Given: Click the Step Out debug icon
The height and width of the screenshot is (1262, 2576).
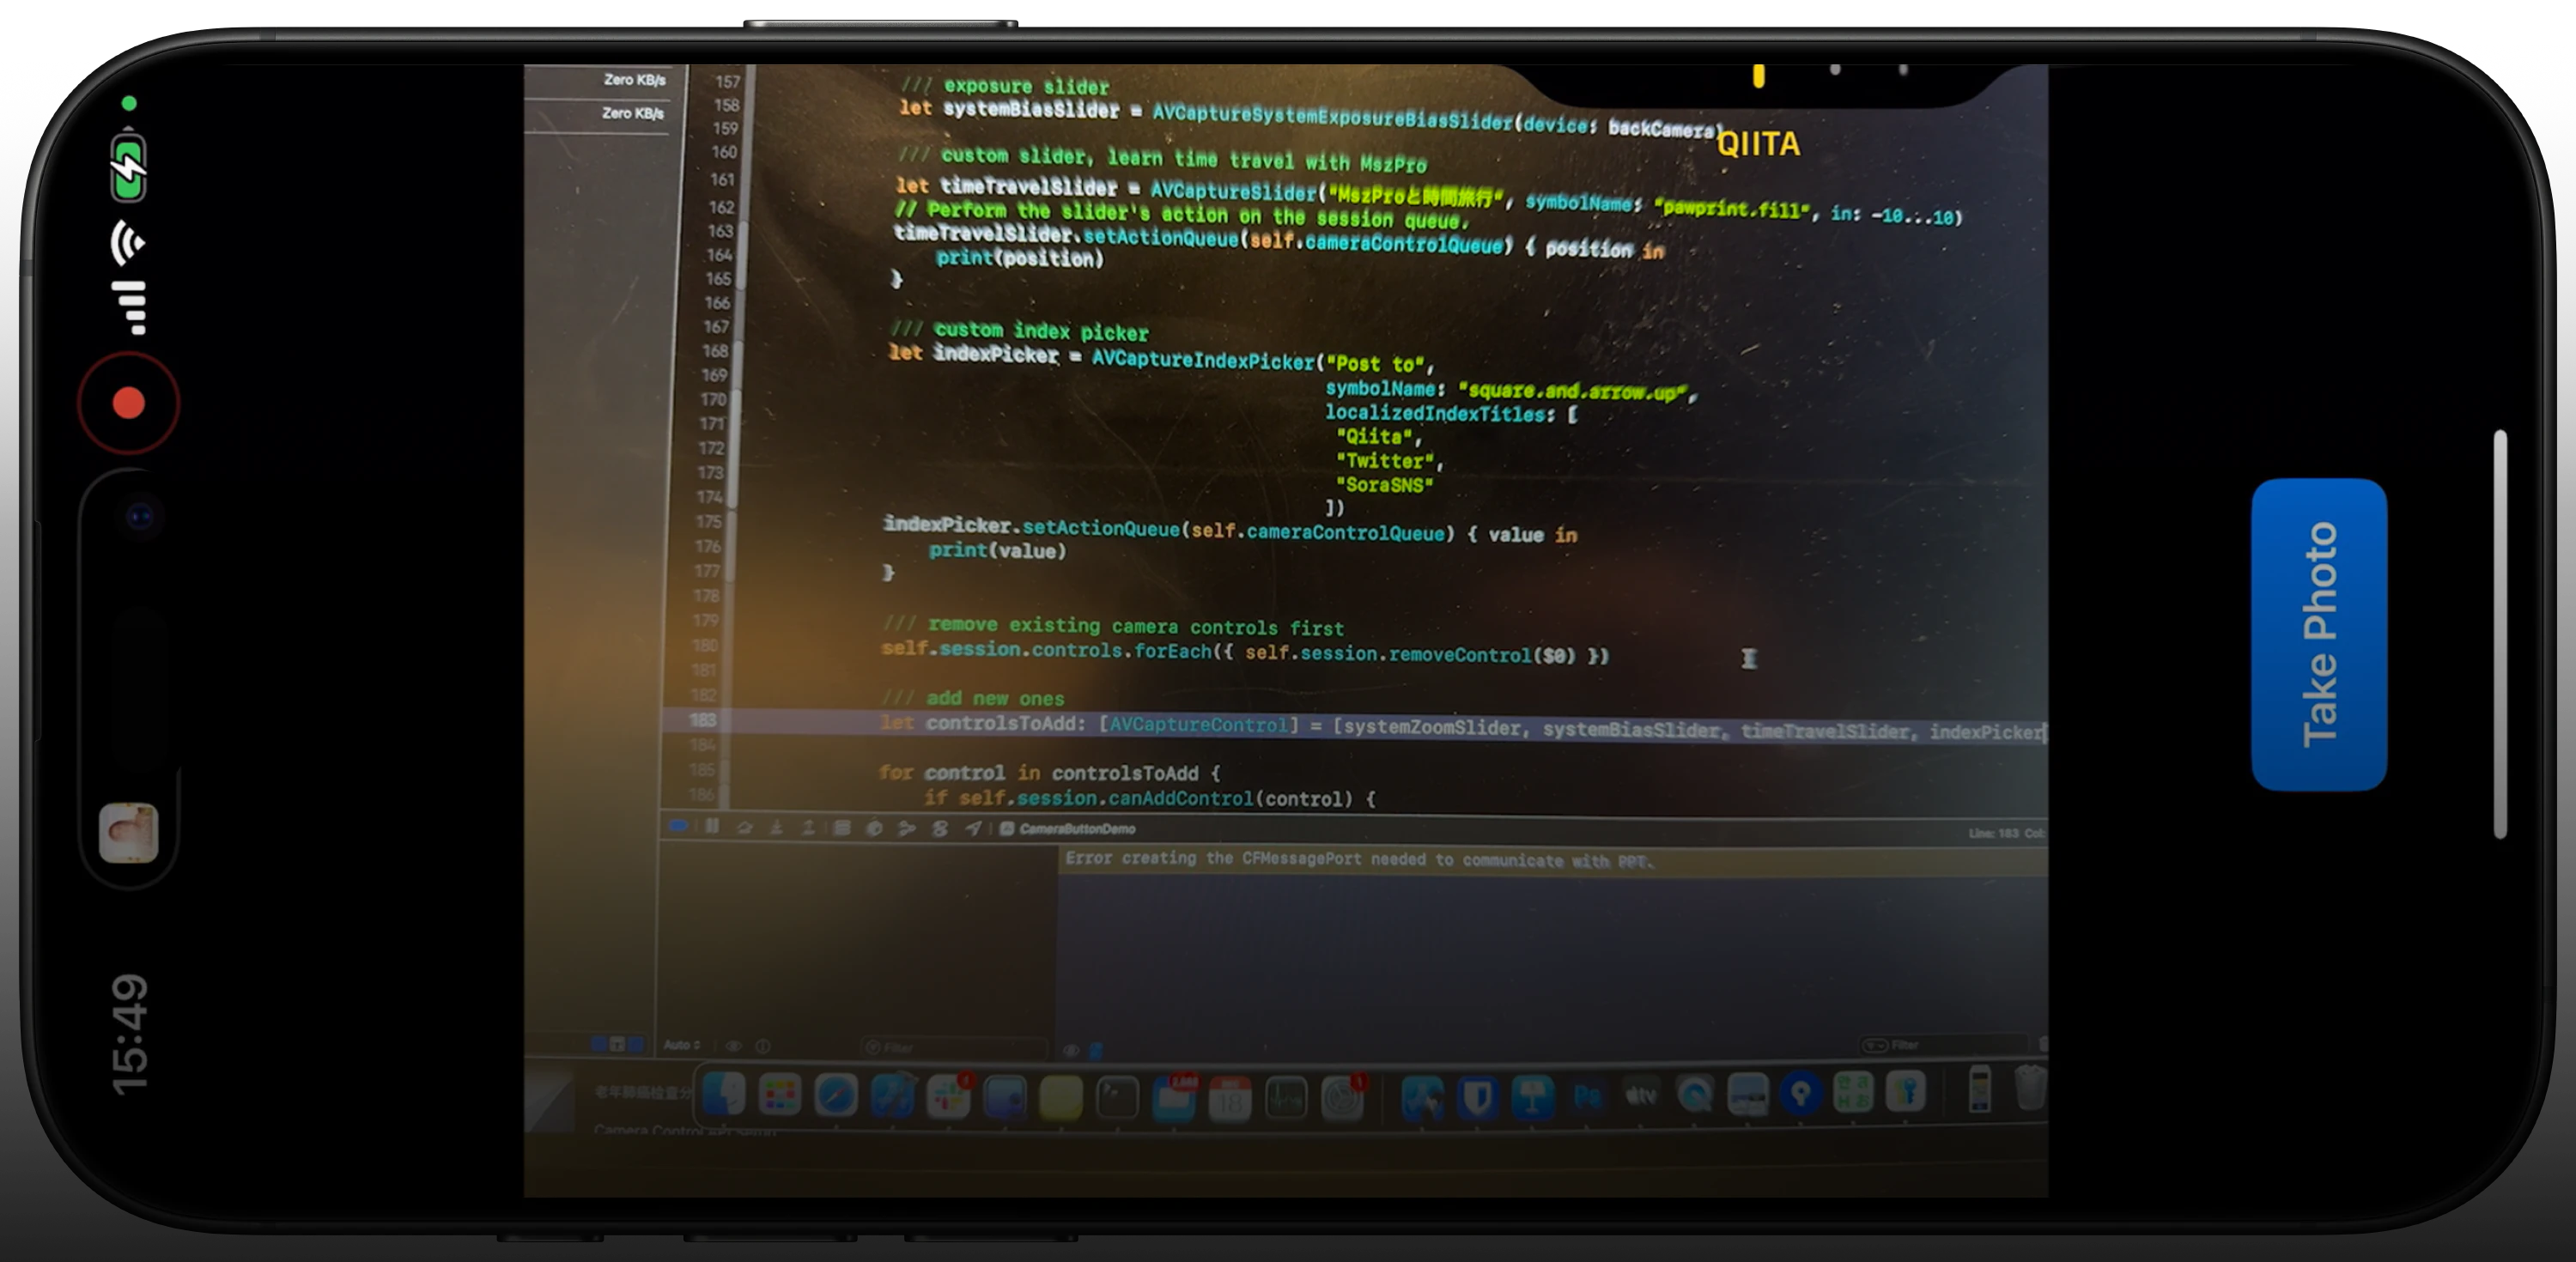Looking at the screenshot, I should coord(808,827).
